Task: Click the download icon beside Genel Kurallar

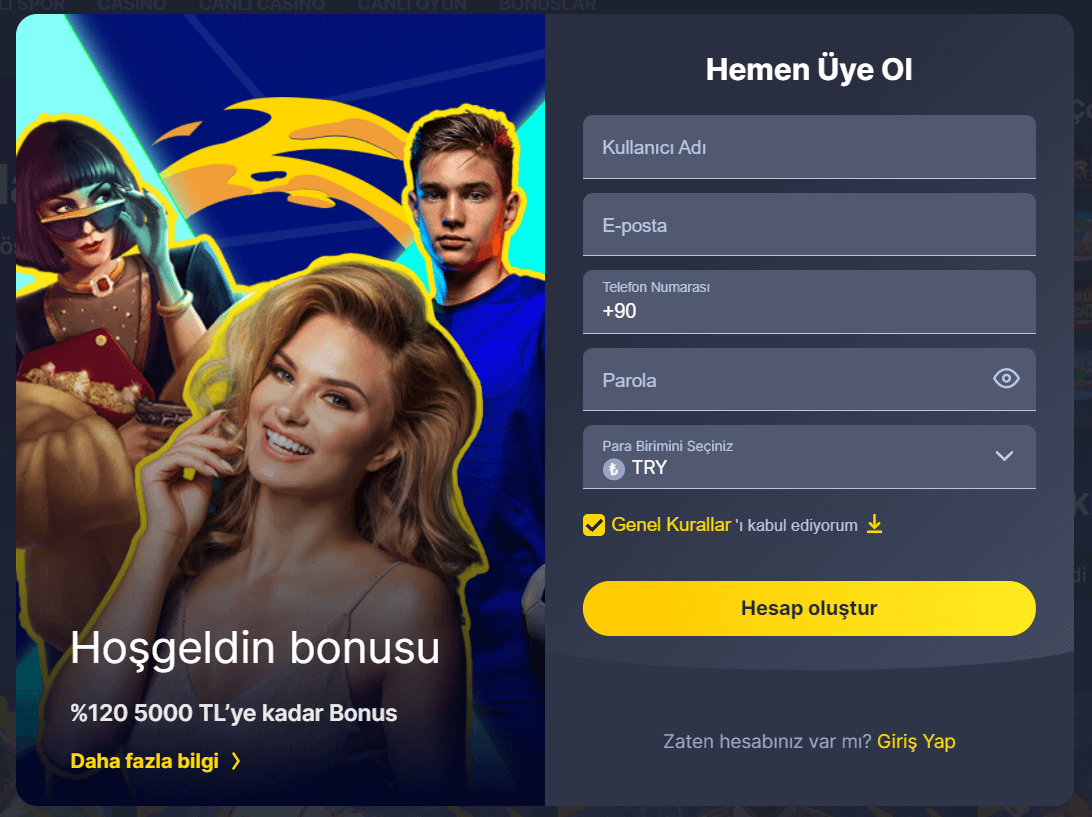Action: click(x=875, y=524)
